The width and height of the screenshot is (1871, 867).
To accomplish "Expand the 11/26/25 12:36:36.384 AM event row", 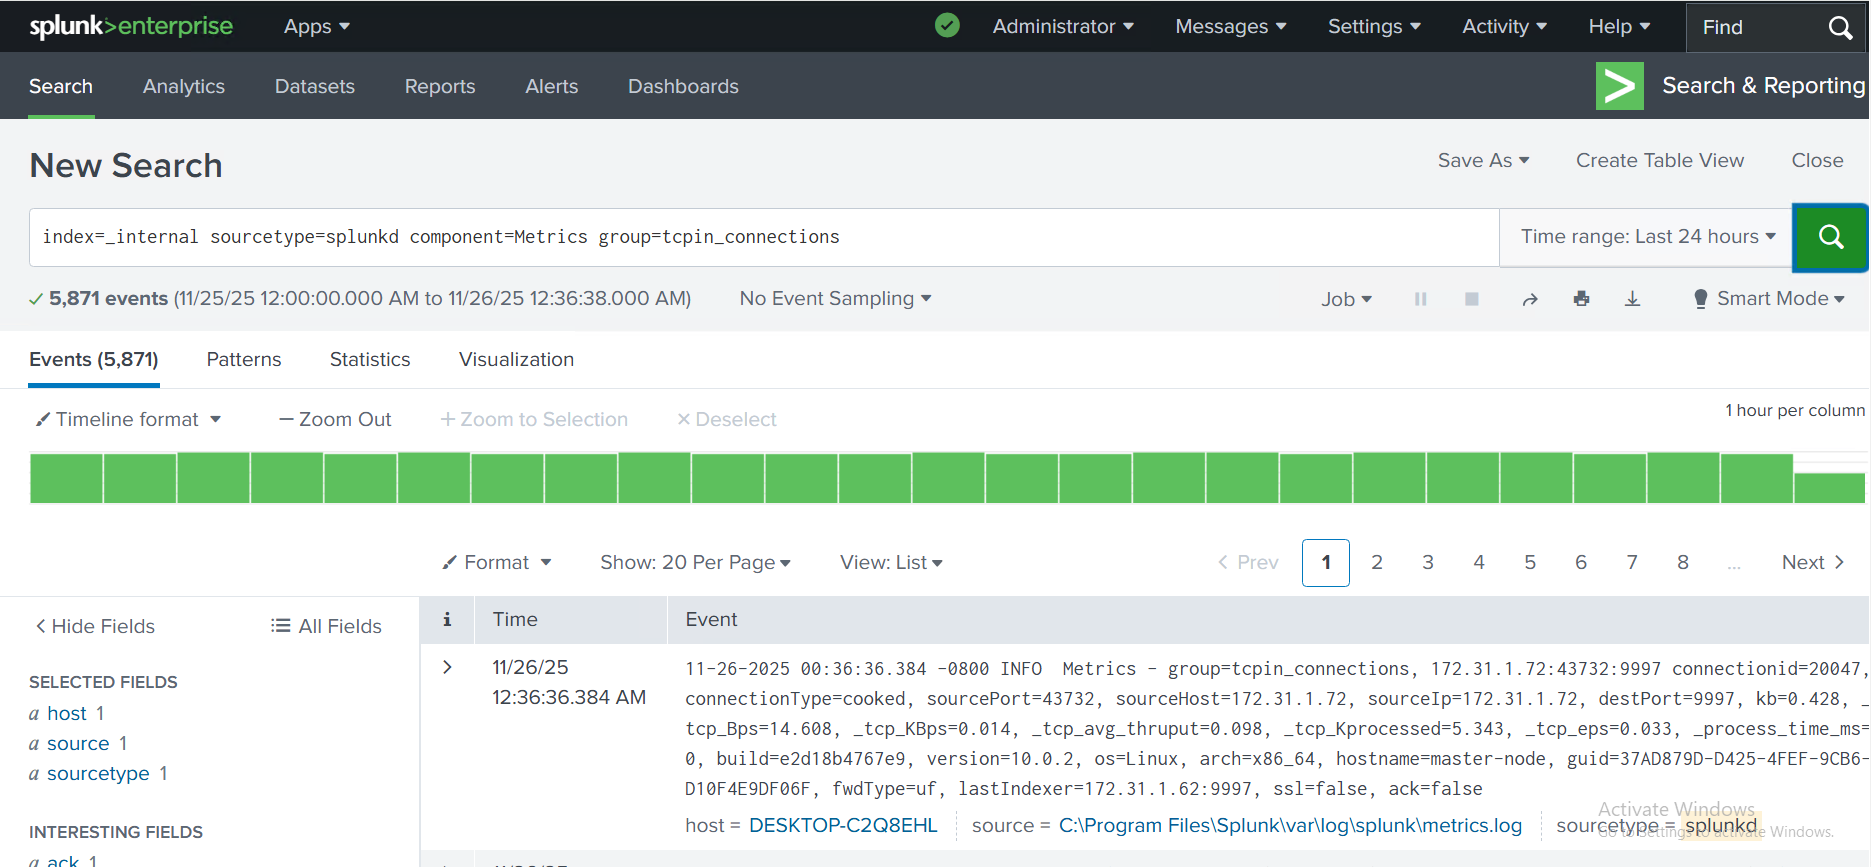I will [x=447, y=667].
